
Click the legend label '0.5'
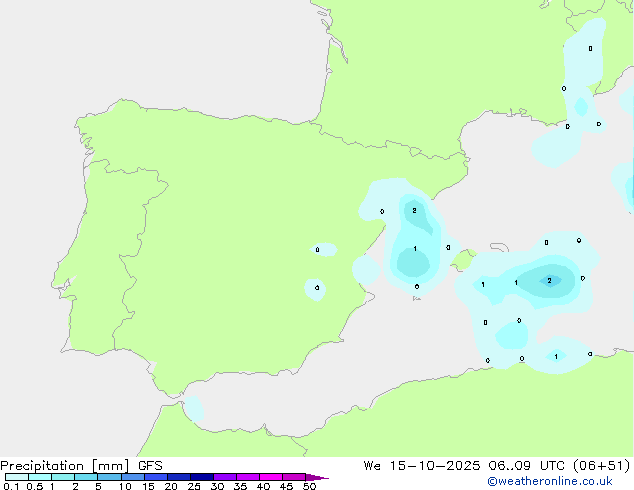click(34, 486)
